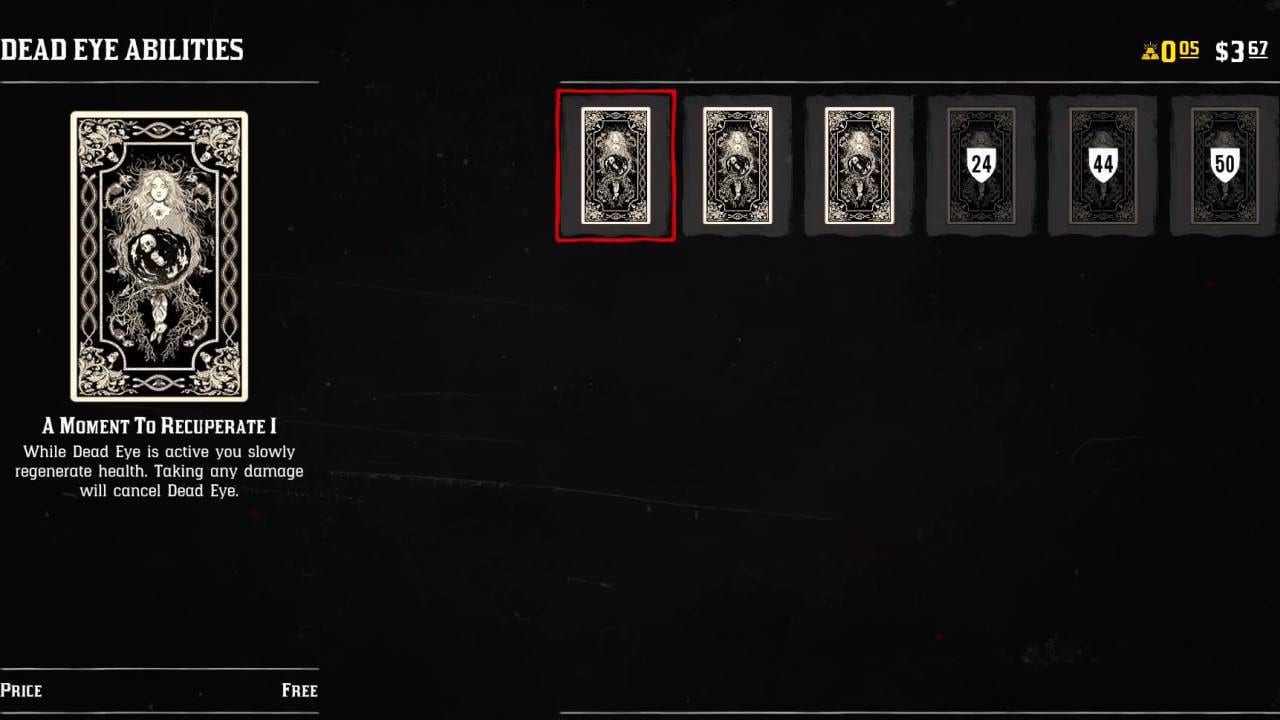Click the A Moment To Recuperate I title
The image size is (1280, 720).
(x=159, y=426)
